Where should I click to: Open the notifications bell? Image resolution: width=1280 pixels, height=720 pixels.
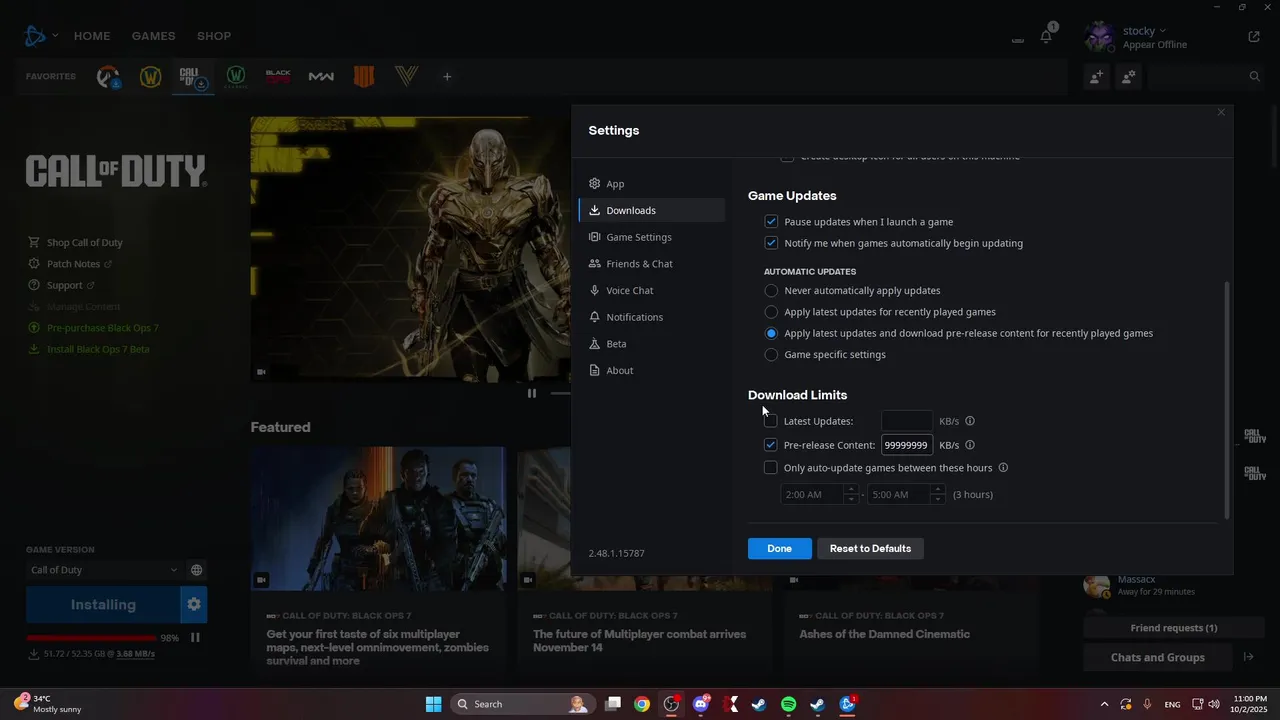coord(1046,37)
